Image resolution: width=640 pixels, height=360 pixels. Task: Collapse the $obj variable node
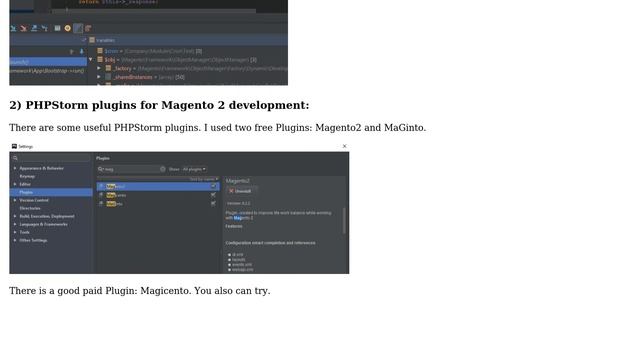91,60
